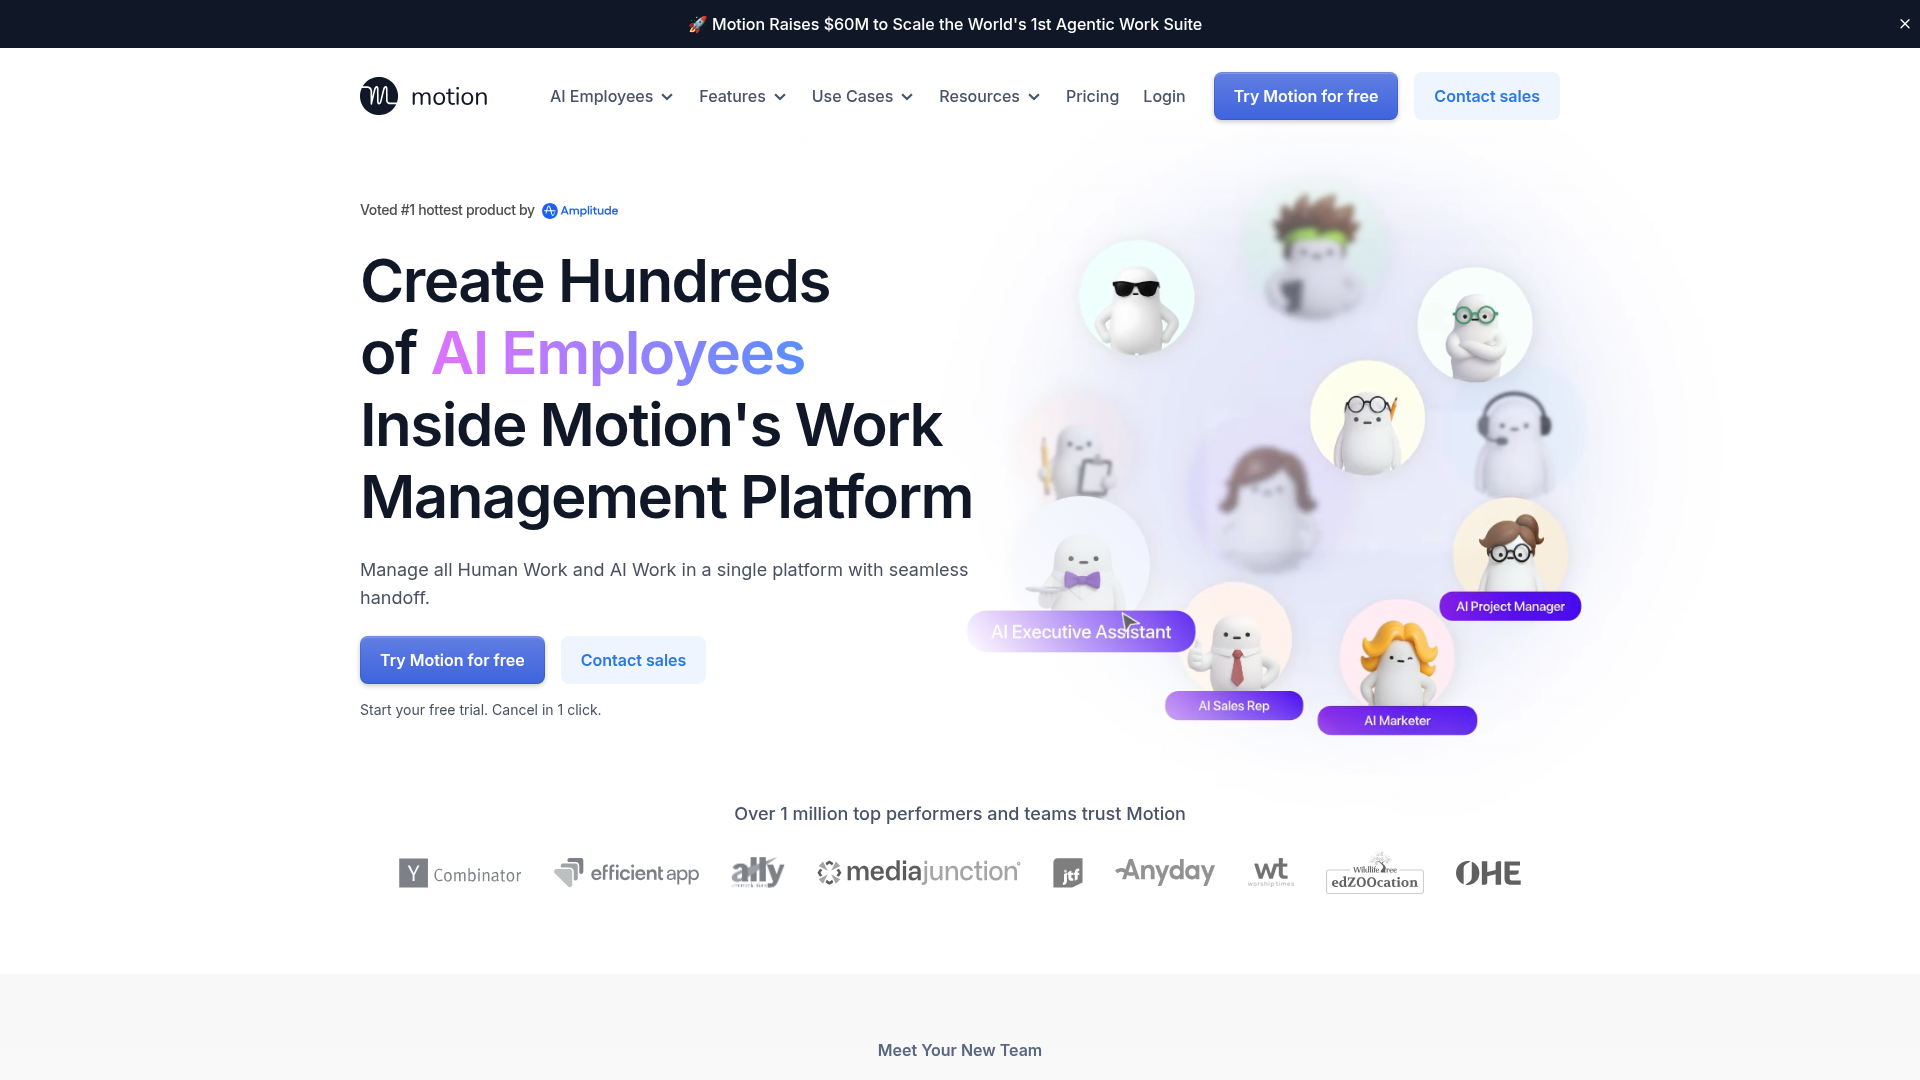Image resolution: width=1920 pixels, height=1080 pixels.
Task: Select the avatar with pencil behind ear
Action: (1367, 418)
